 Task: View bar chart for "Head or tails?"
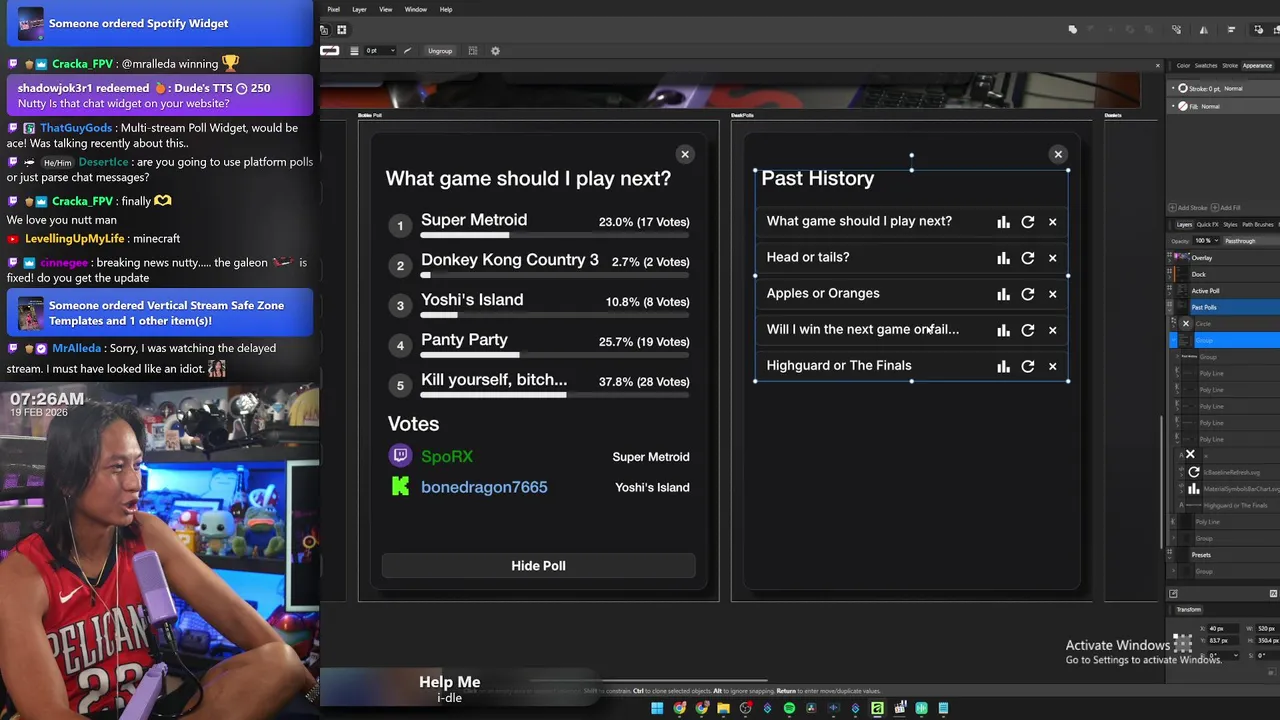pos(1003,258)
